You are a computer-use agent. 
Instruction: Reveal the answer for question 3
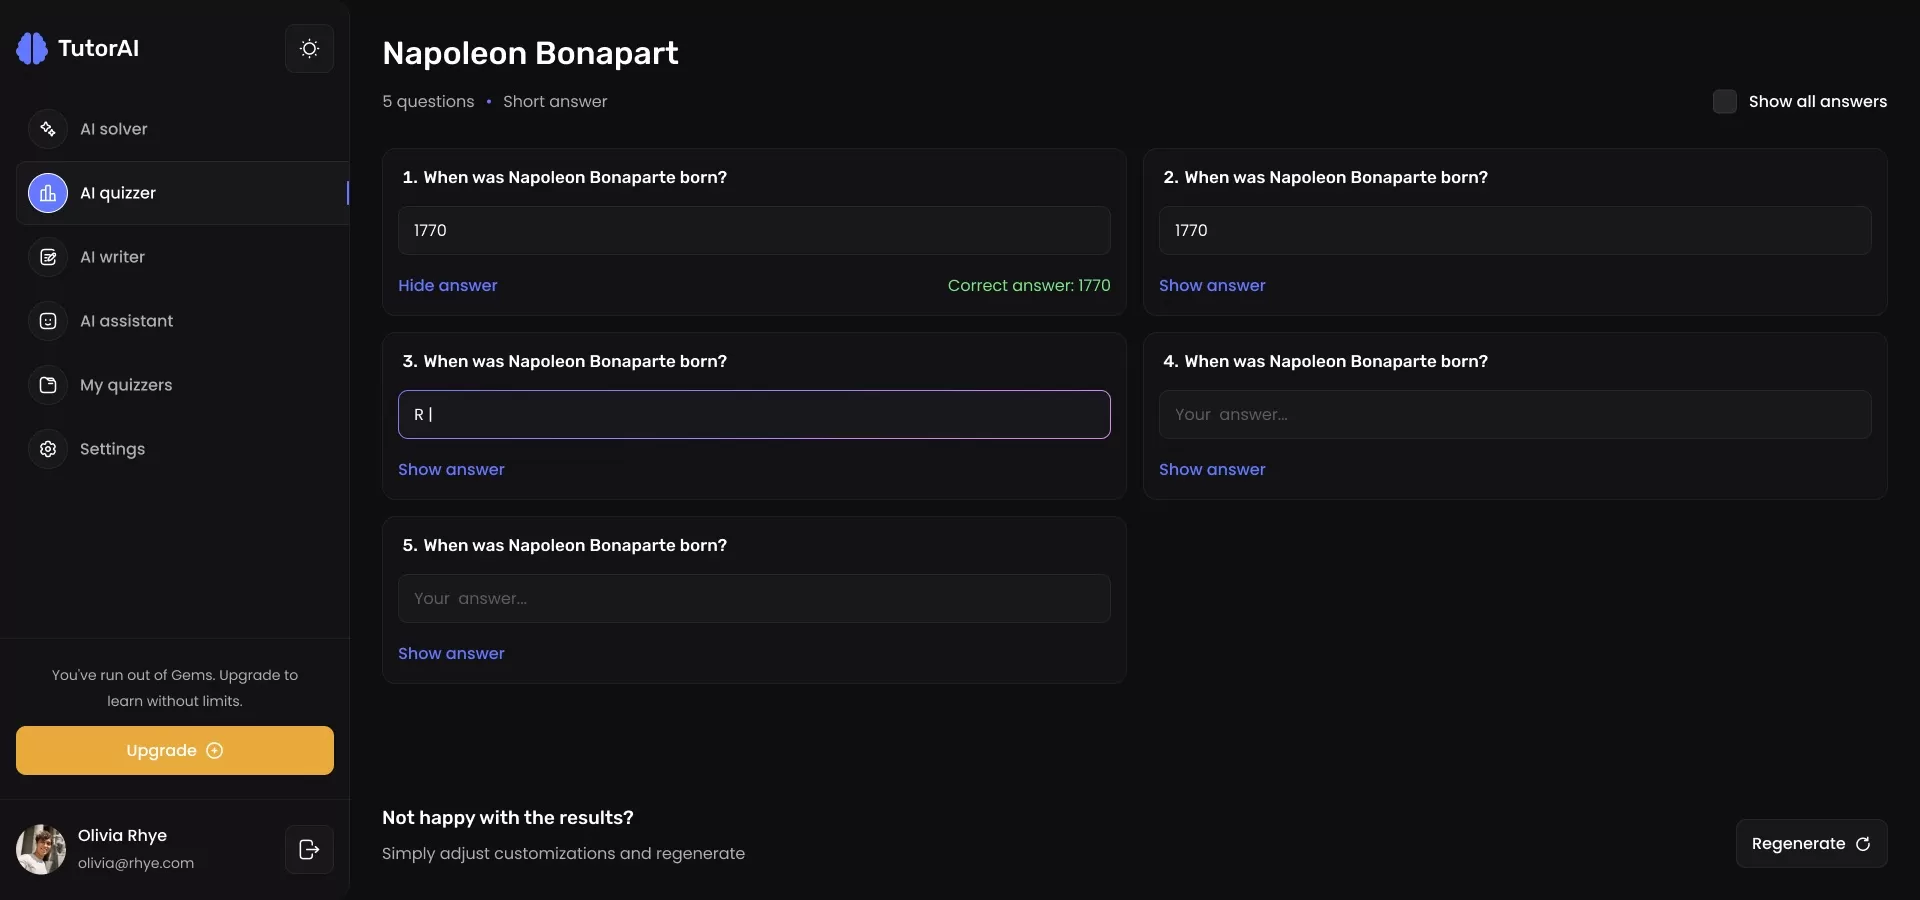pyautogui.click(x=451, y=469)
